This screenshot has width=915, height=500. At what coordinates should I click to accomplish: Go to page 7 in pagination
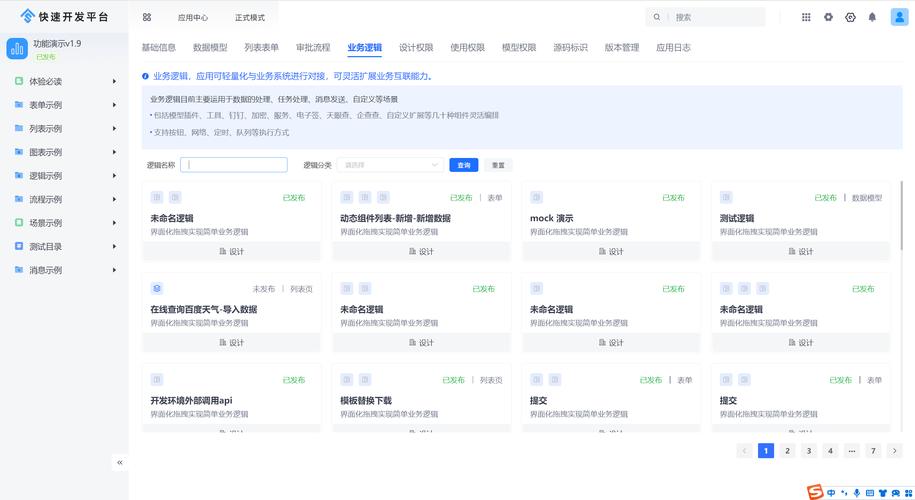873,450
